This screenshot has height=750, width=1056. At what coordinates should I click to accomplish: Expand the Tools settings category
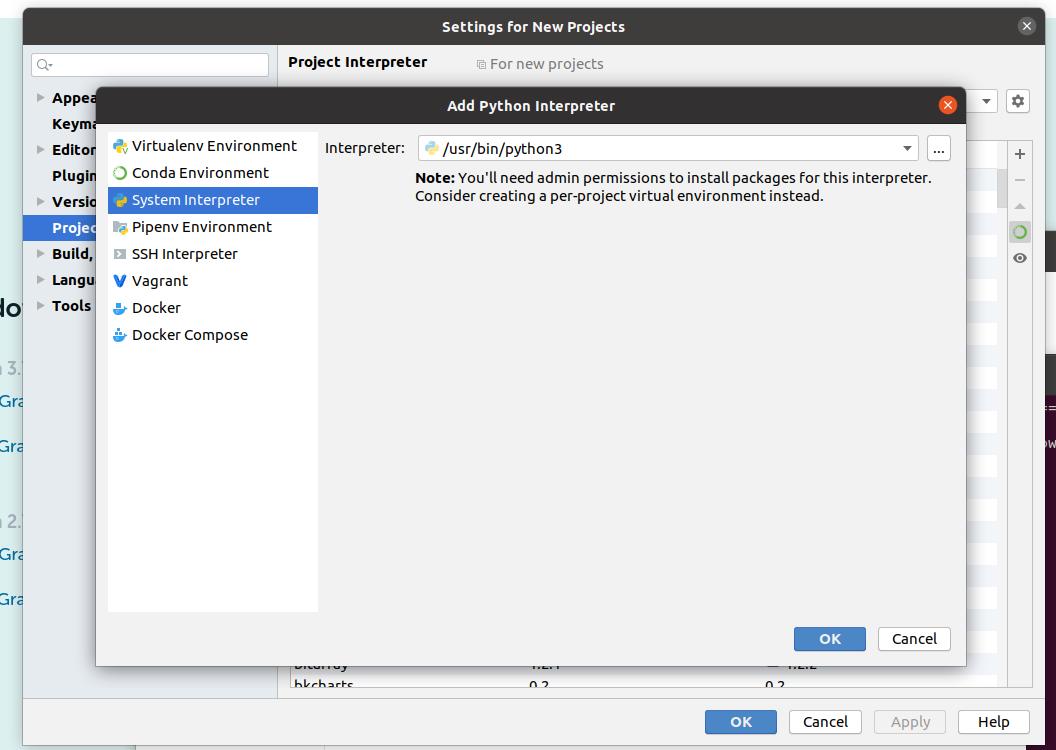[x=40, y=306]
